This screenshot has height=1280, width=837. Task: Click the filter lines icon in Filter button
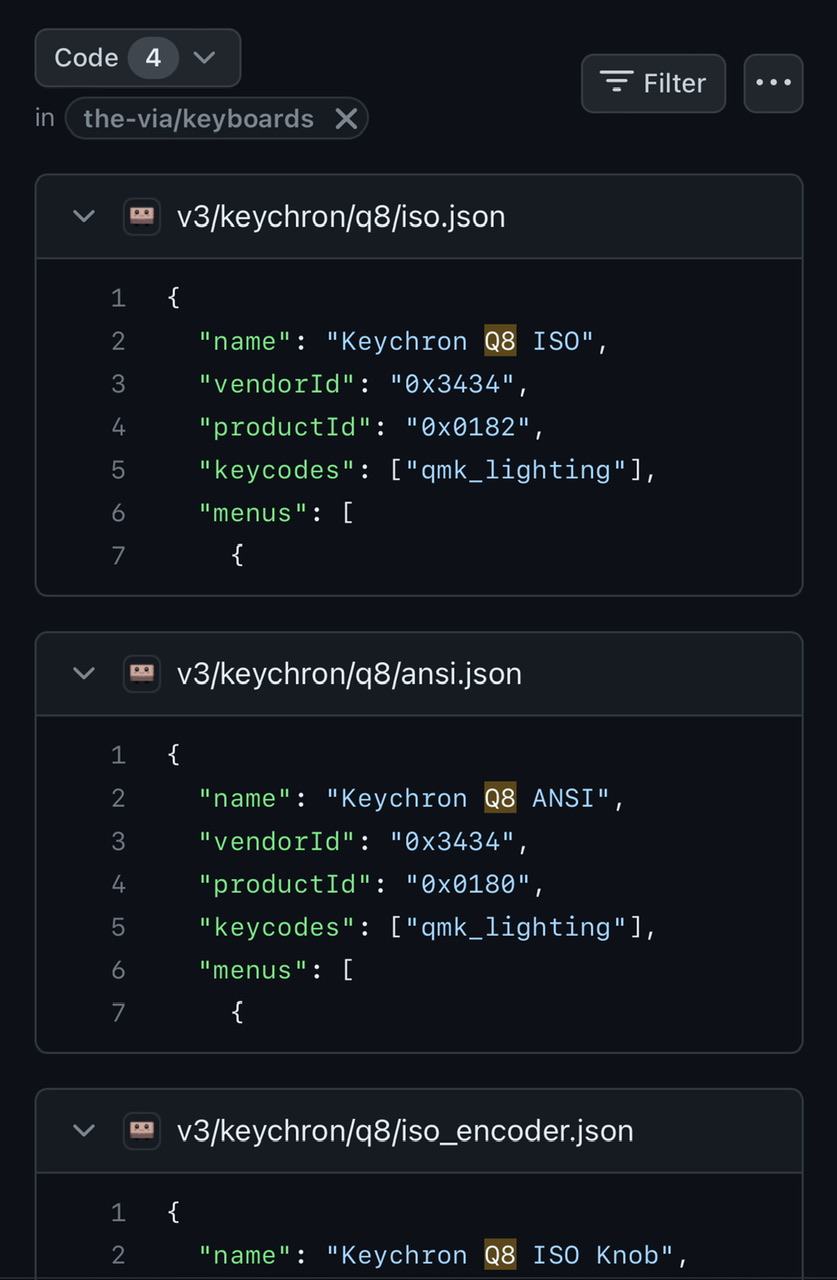coord(616,83)
